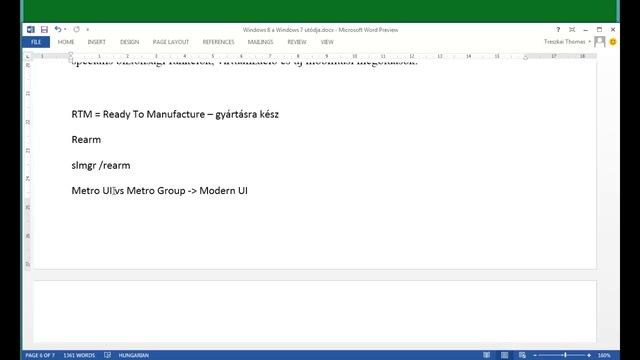Zoom out with the minus button

535,355
